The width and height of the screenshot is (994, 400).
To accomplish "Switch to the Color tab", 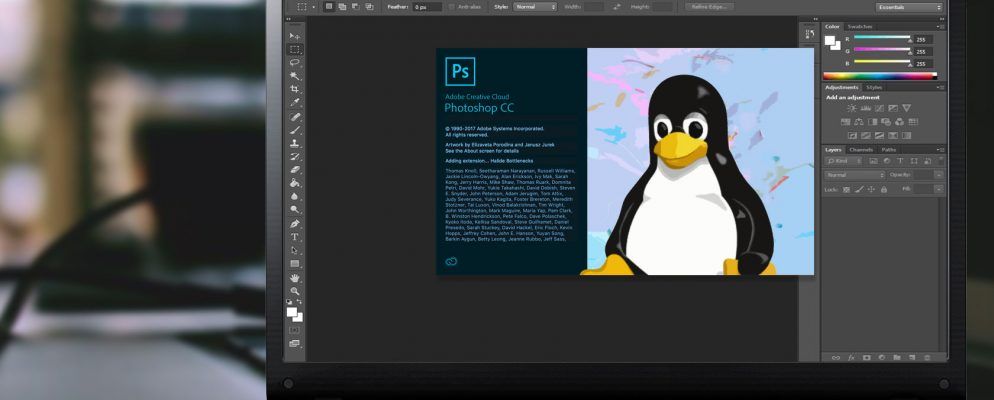I will (832, 27).
